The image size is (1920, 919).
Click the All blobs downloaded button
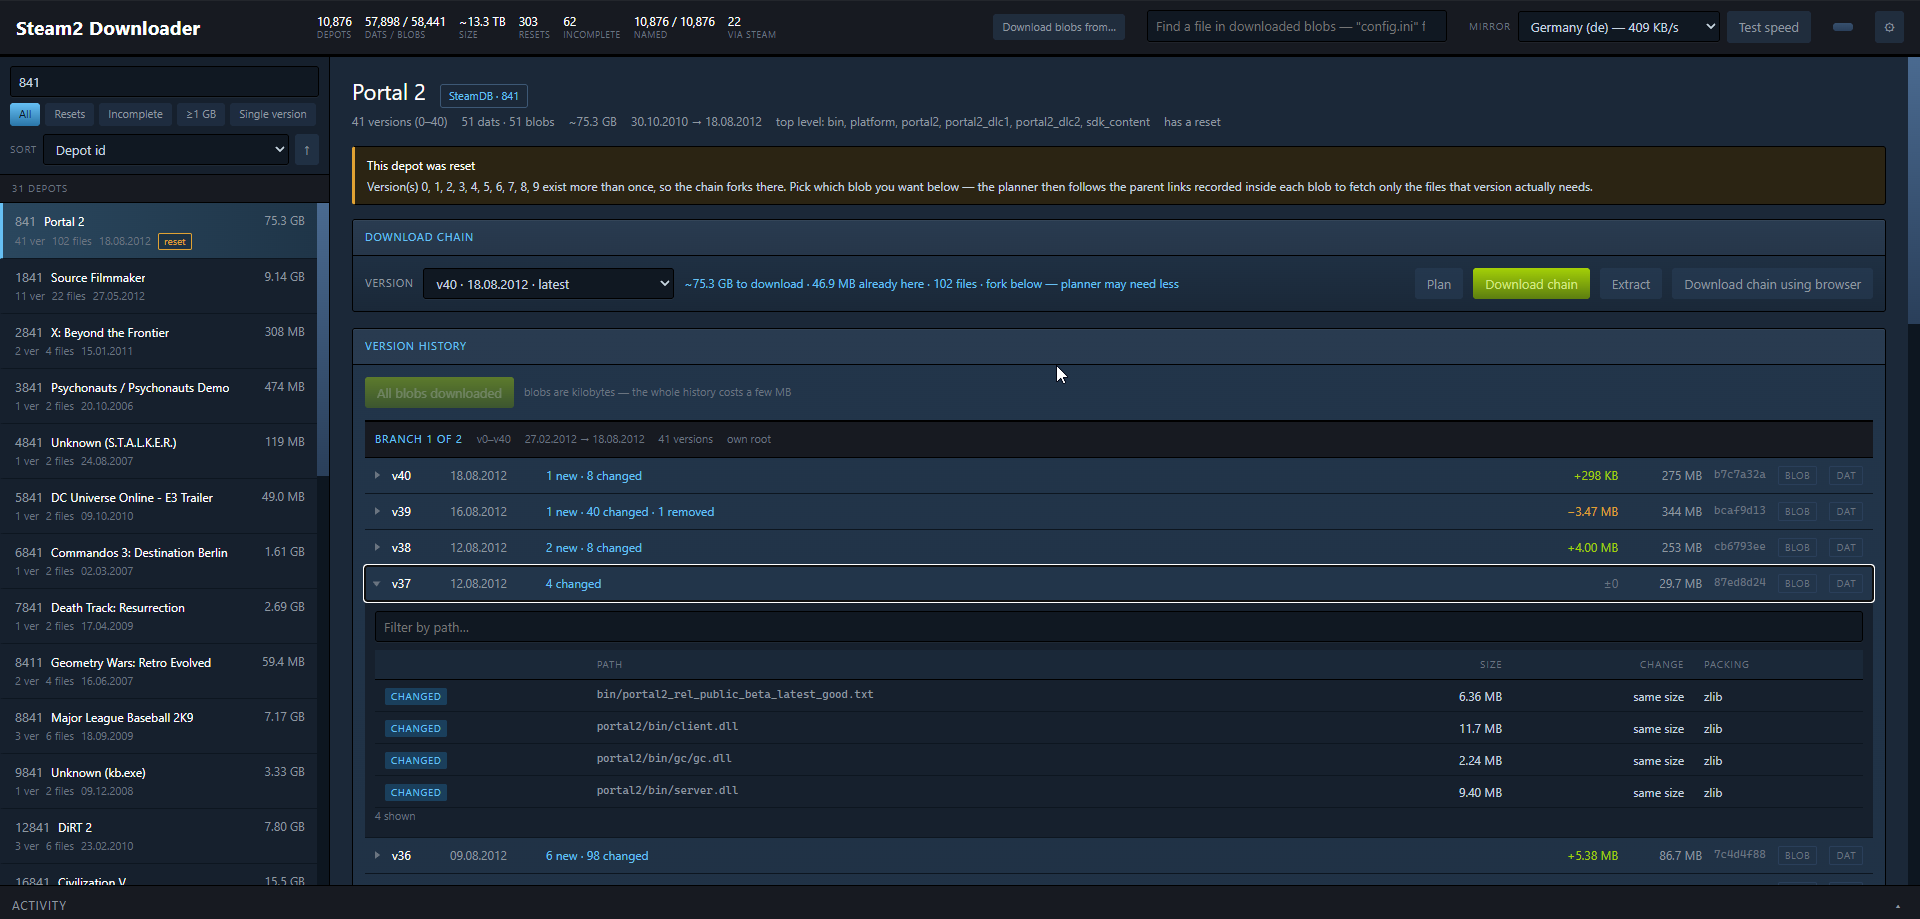439,393
